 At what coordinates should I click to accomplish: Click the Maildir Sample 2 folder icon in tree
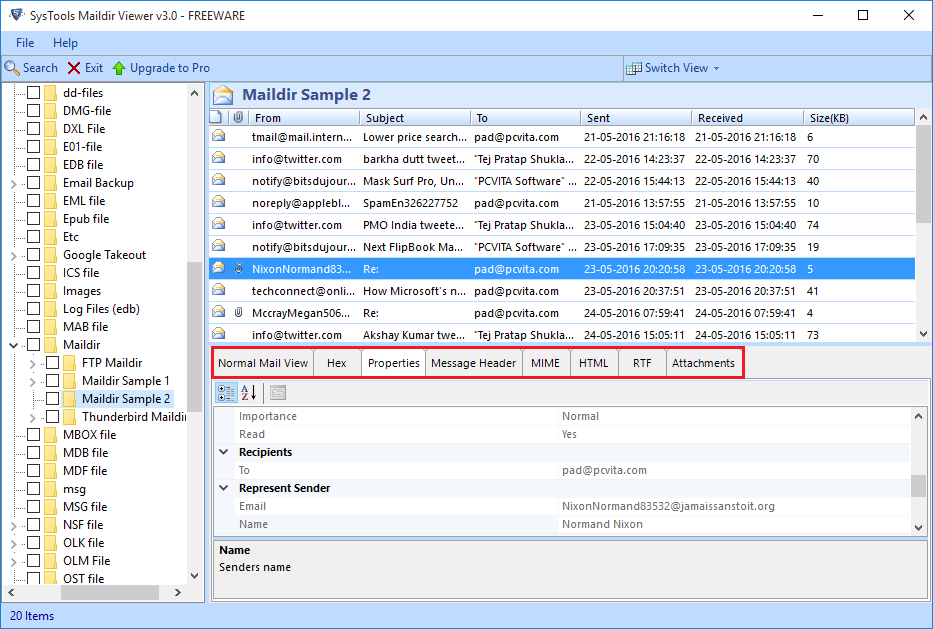click(x=70, y=399)
